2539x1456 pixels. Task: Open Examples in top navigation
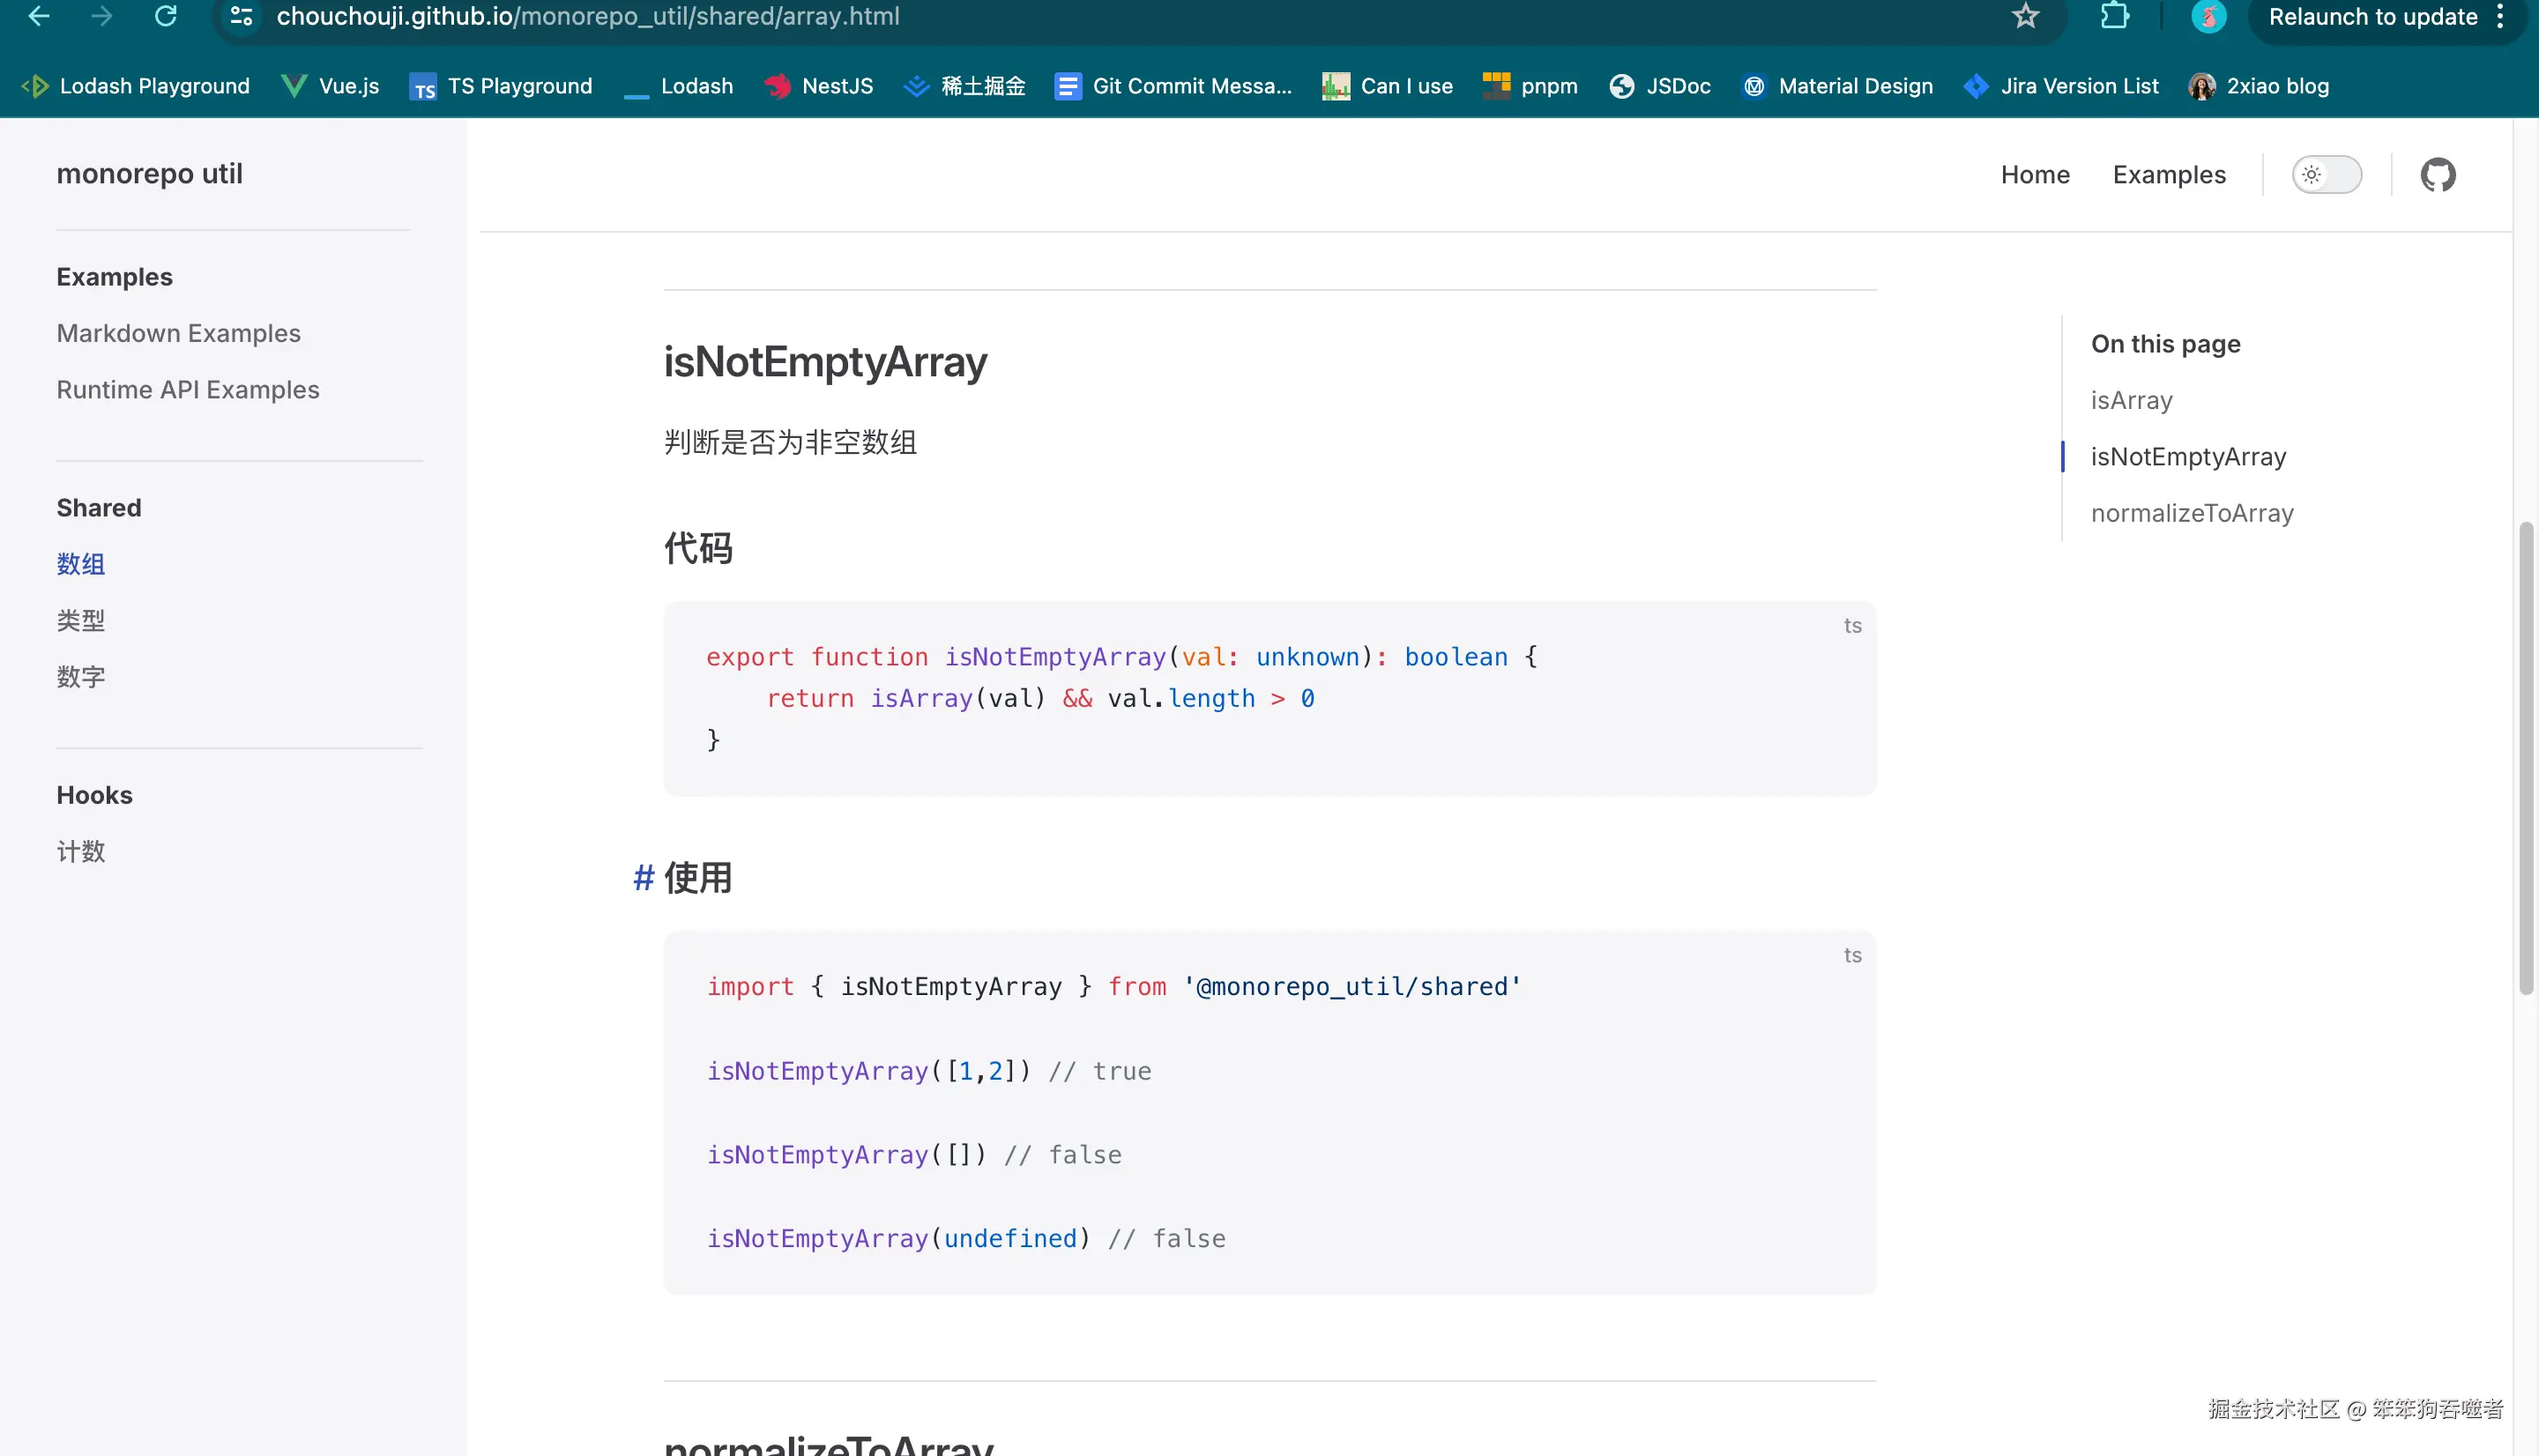tap(2168, 175)
